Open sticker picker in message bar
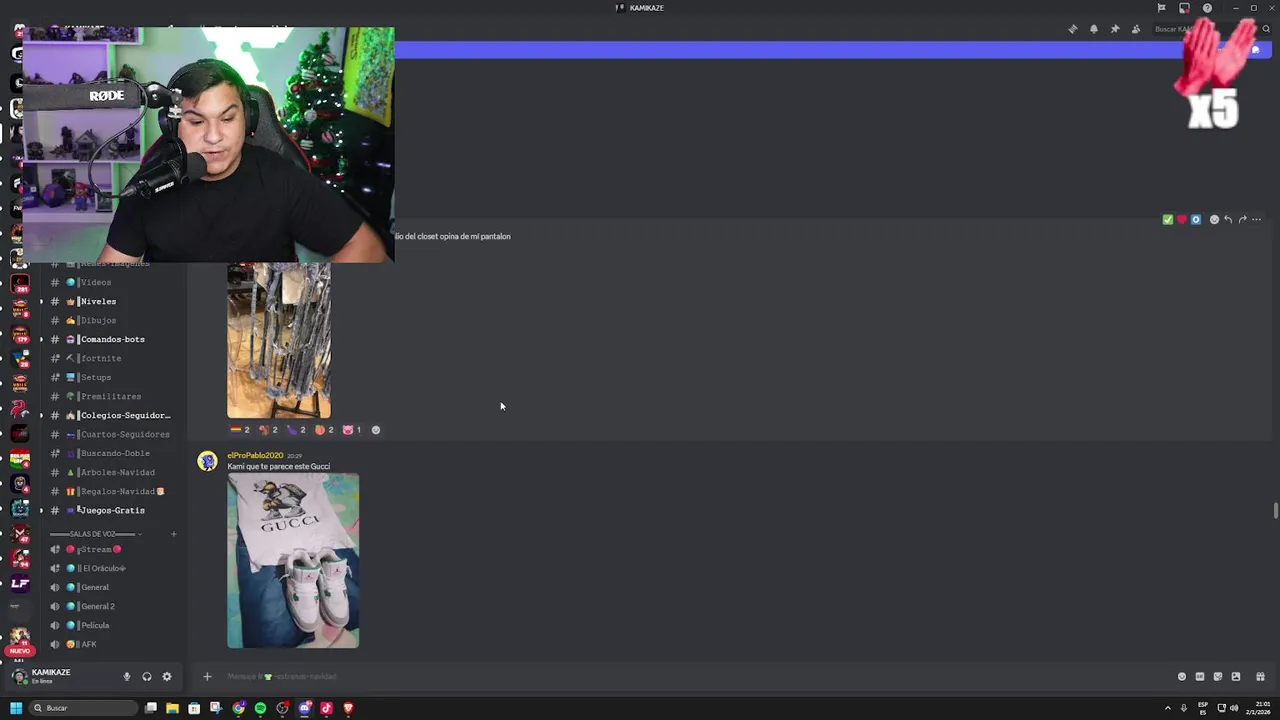1280x720 pixels. [x=1218, y=677]
